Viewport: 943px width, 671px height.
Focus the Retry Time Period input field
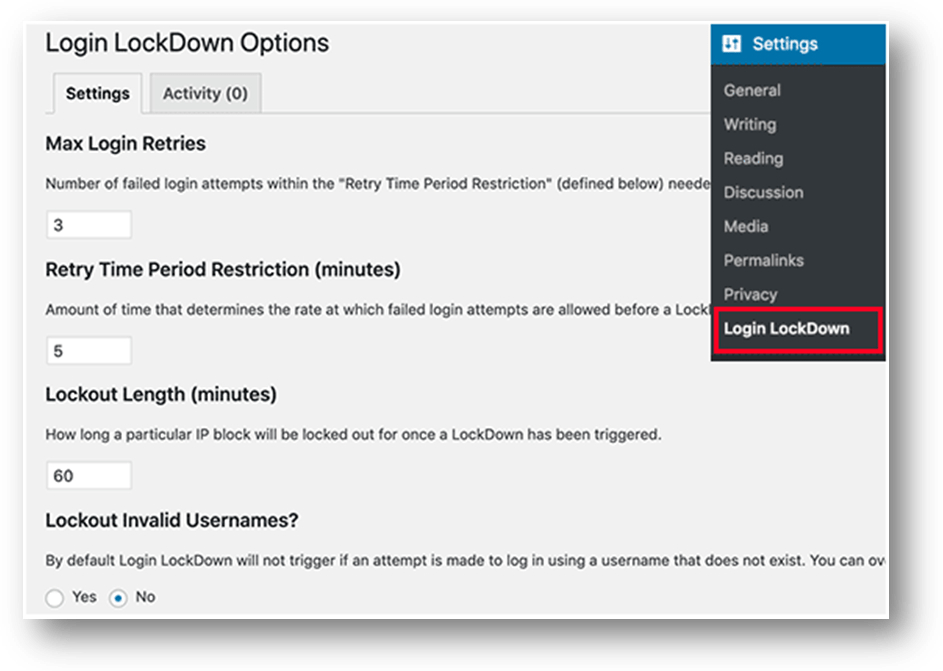(x=89, y=351)
